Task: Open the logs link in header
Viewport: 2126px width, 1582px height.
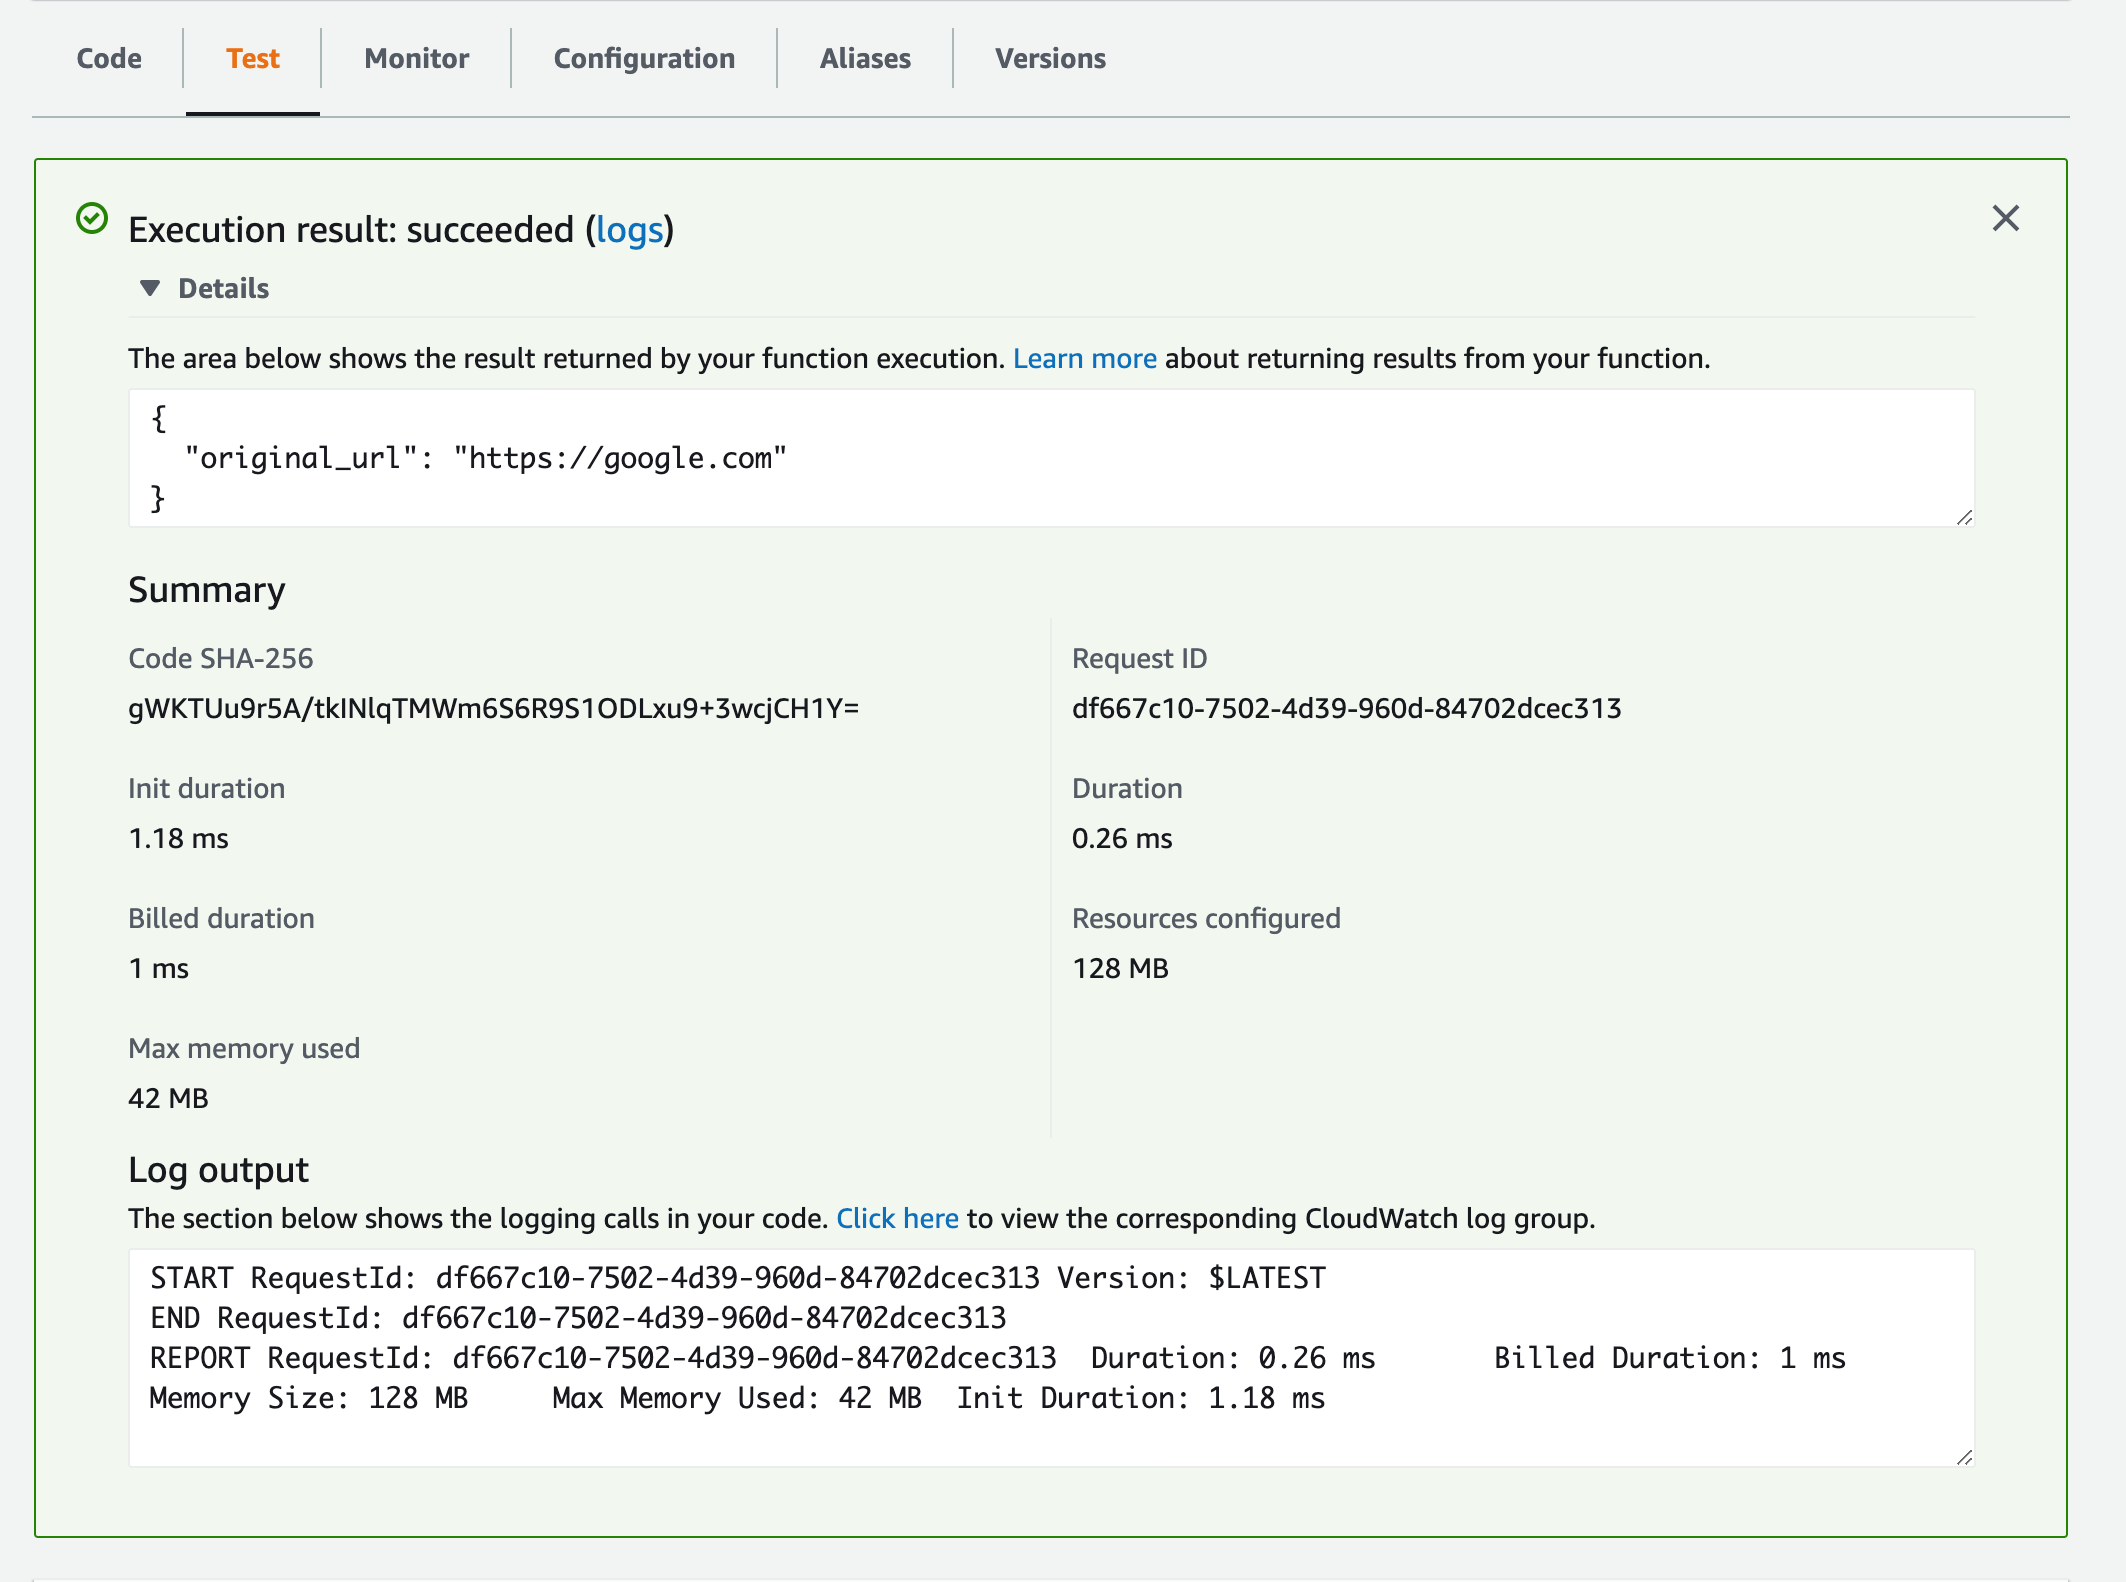Action: (x=629, y=230)
